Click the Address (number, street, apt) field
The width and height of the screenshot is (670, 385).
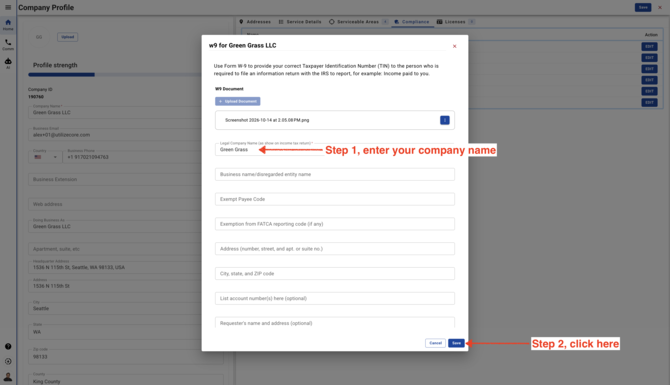pos(335,249)
